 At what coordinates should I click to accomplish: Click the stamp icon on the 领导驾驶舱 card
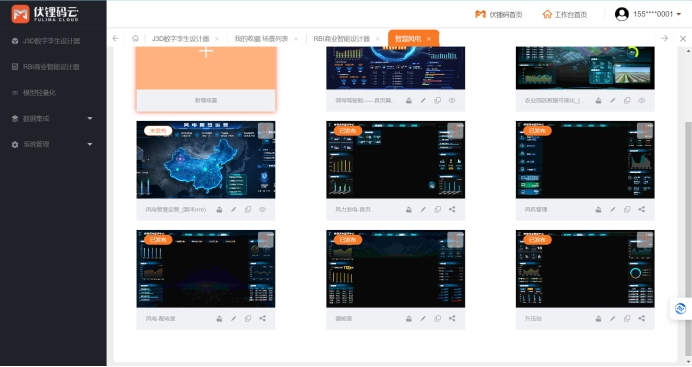coord(409,101)
